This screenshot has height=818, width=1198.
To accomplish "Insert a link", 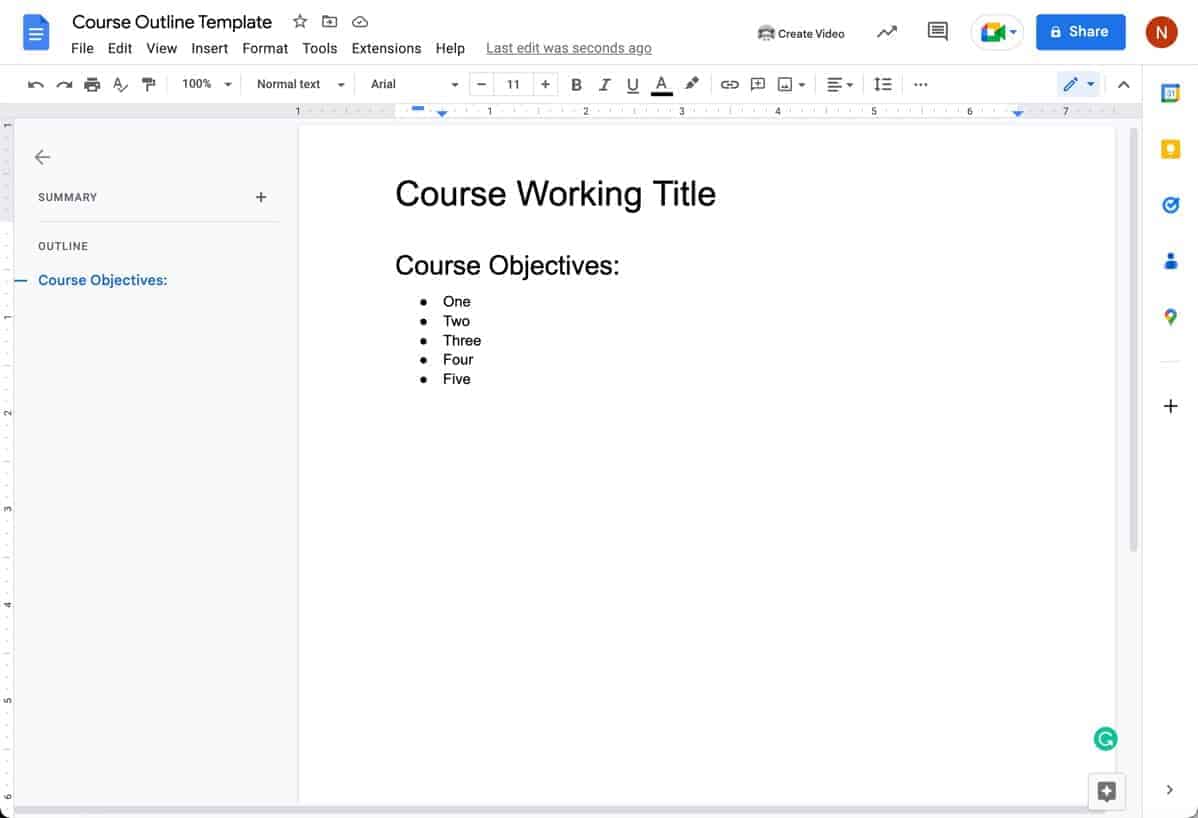I will pyautogui.click(x=730, y=85).
